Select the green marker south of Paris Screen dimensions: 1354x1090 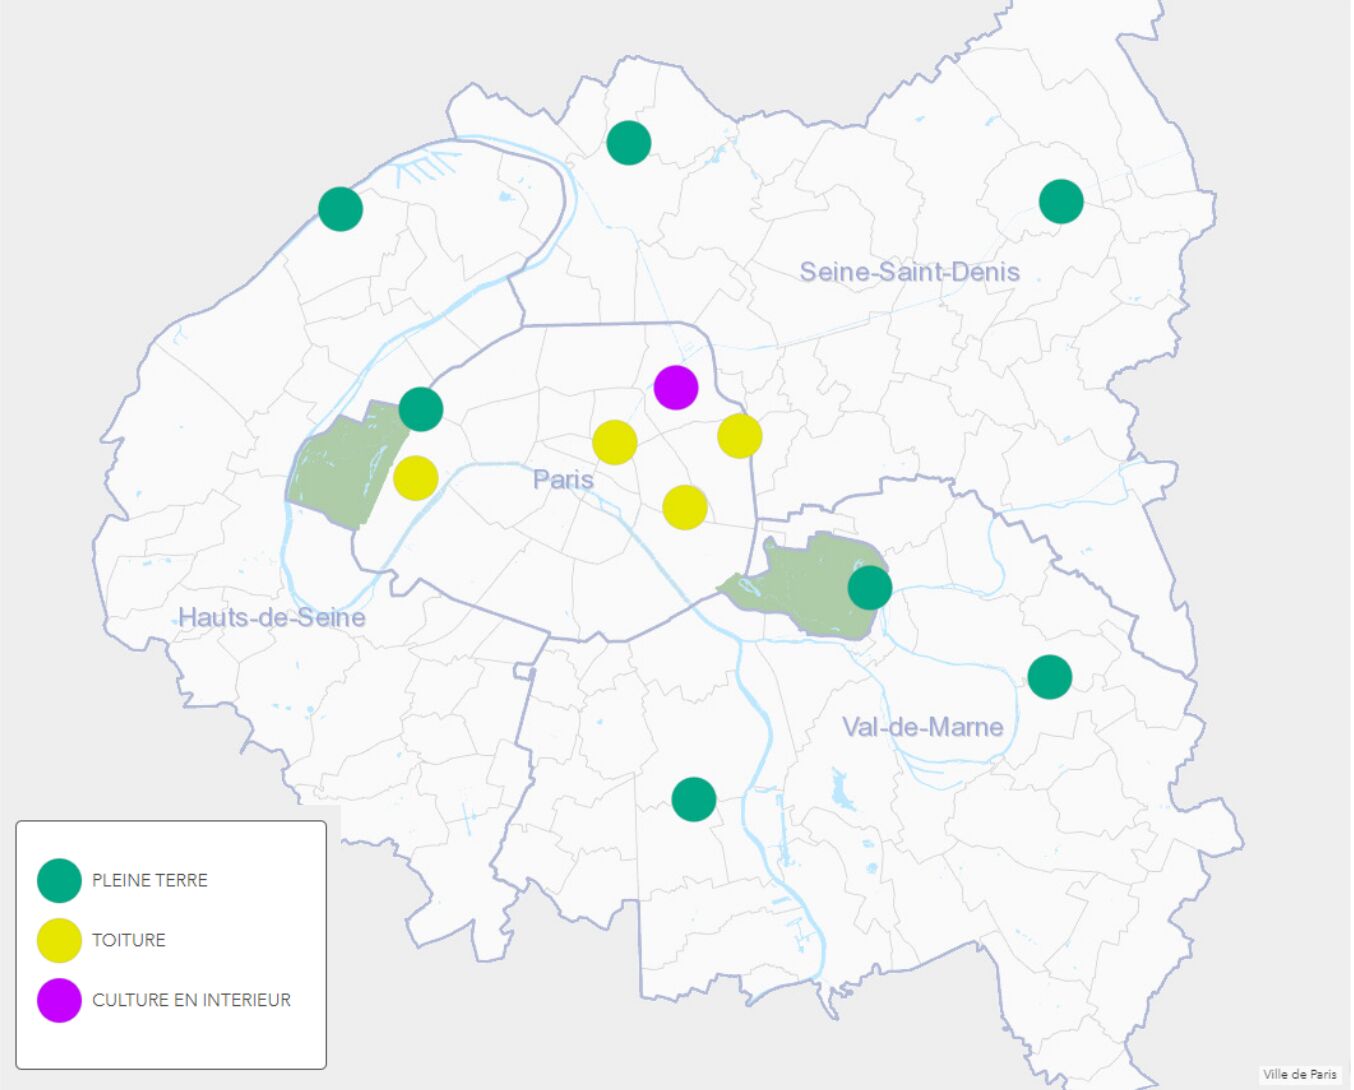click(694, 799)
